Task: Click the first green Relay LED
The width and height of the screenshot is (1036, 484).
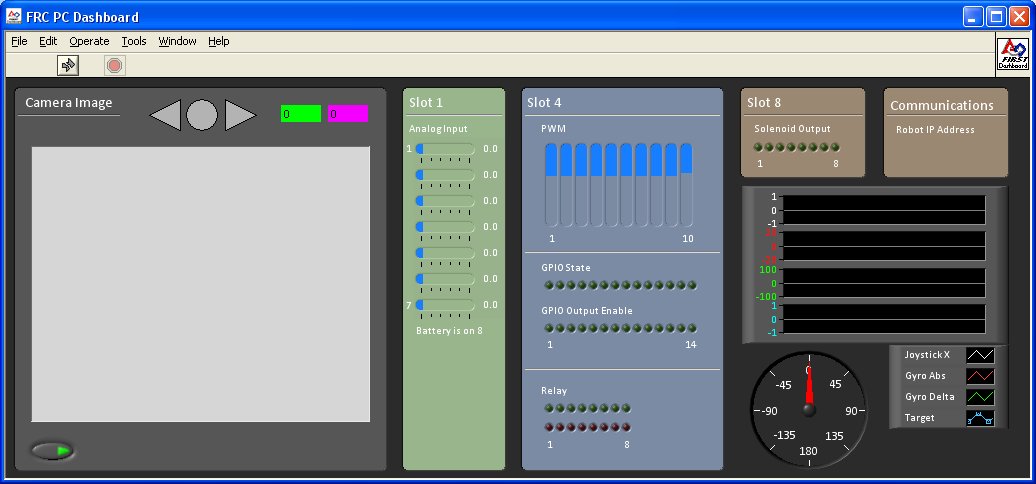Action: [548, 408]
